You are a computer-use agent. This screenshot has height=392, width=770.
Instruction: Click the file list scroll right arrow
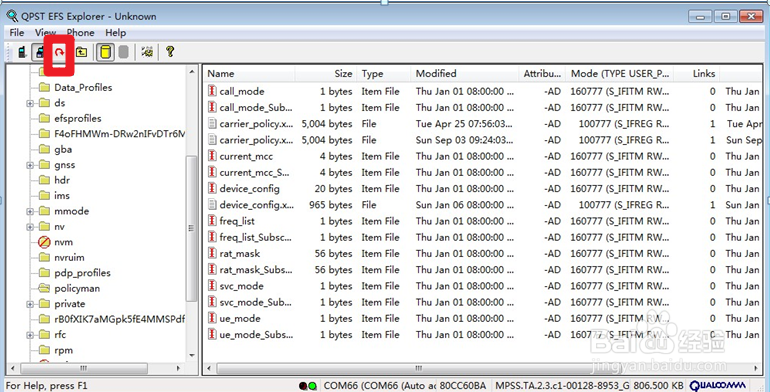(x=755, y=368)
